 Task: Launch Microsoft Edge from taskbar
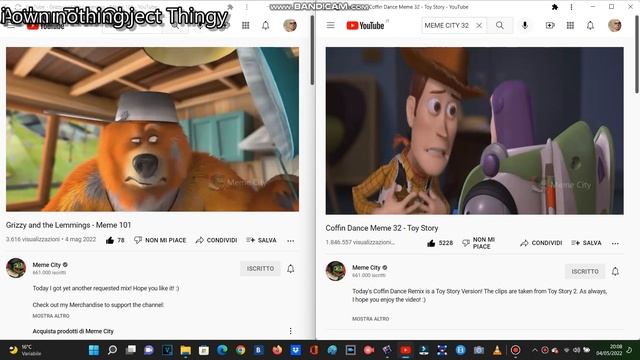coord(222,350)
